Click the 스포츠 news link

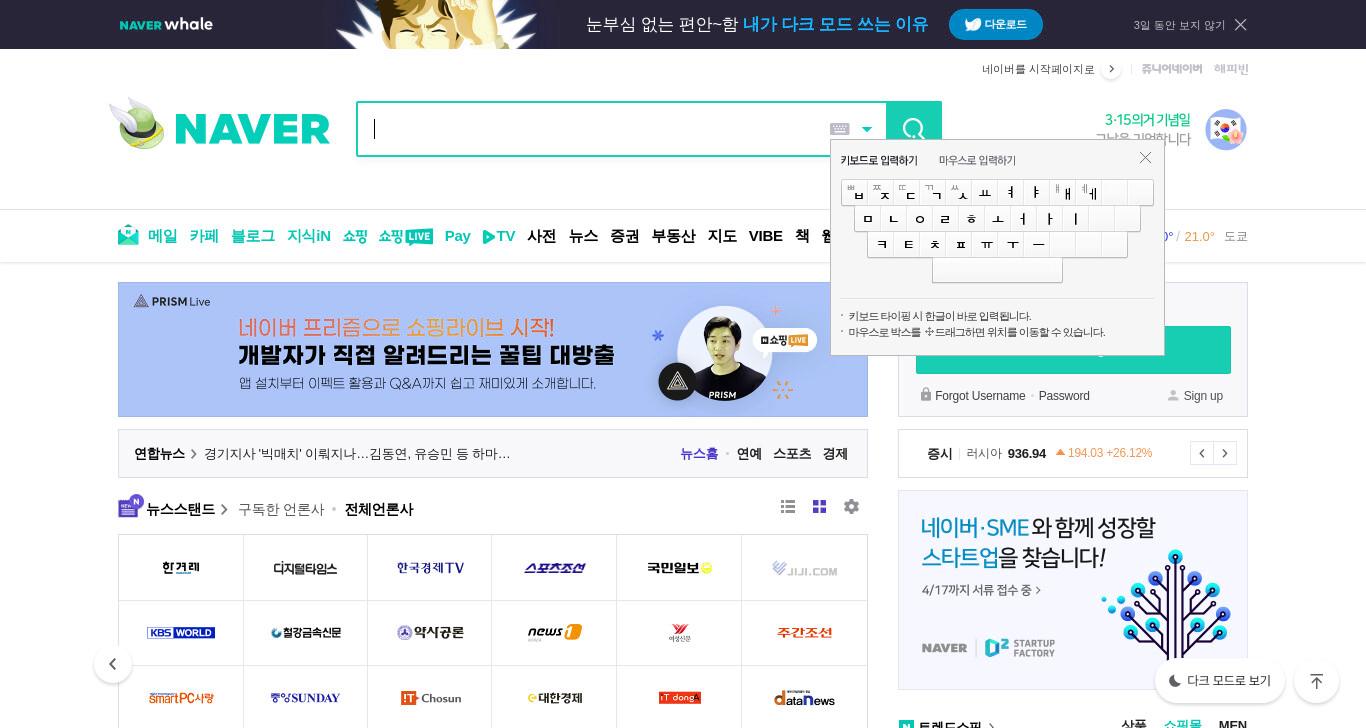(792, 454)
